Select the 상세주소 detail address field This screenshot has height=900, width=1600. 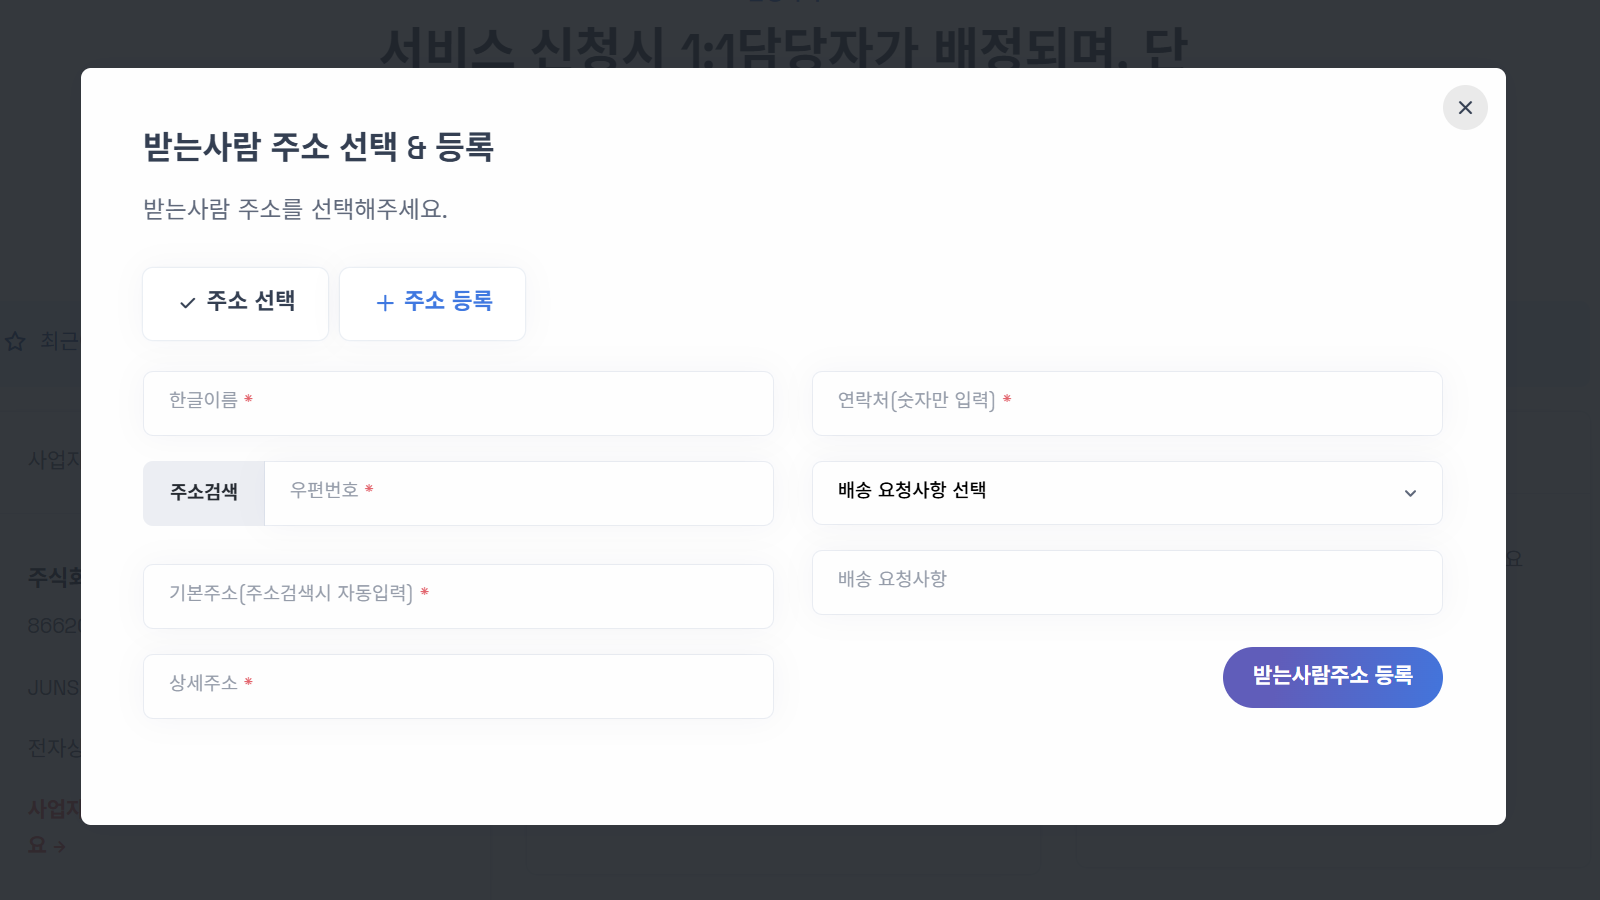pyautogui.click(x=458, y=686)
